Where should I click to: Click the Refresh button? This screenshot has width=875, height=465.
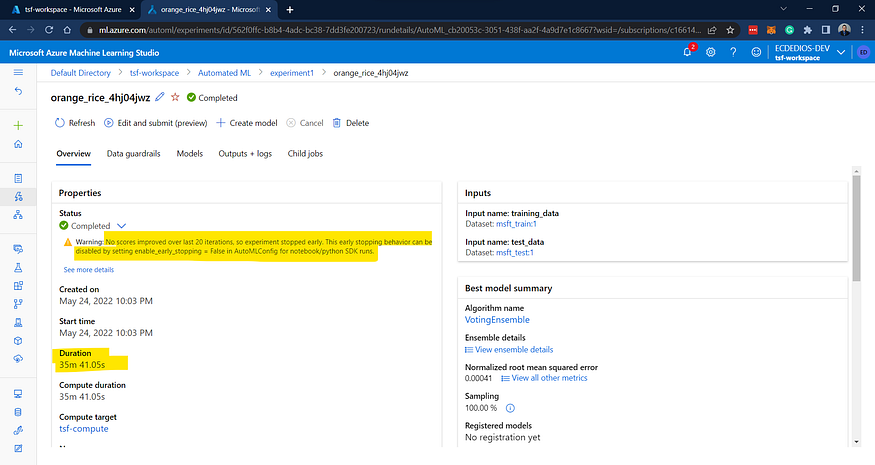point(75,123)
